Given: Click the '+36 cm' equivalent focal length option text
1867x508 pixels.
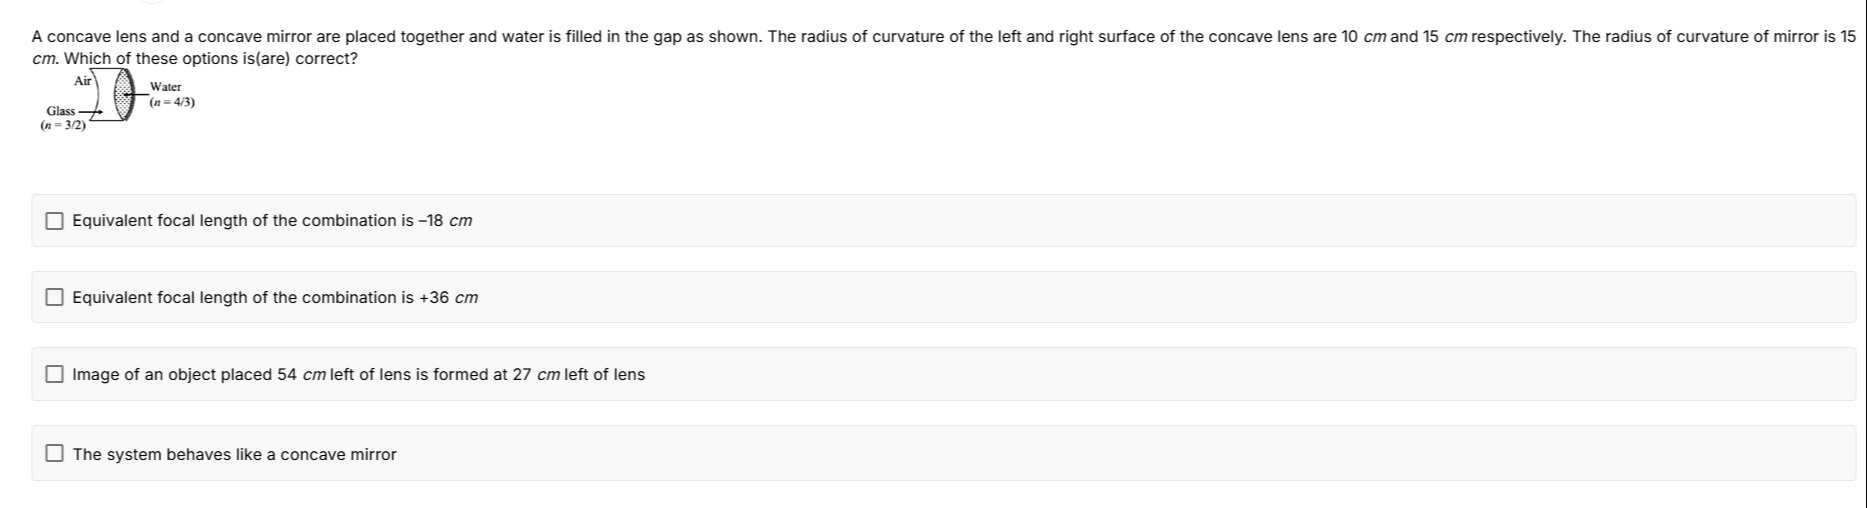Looking at the screenshot, I should click(275, 298).
